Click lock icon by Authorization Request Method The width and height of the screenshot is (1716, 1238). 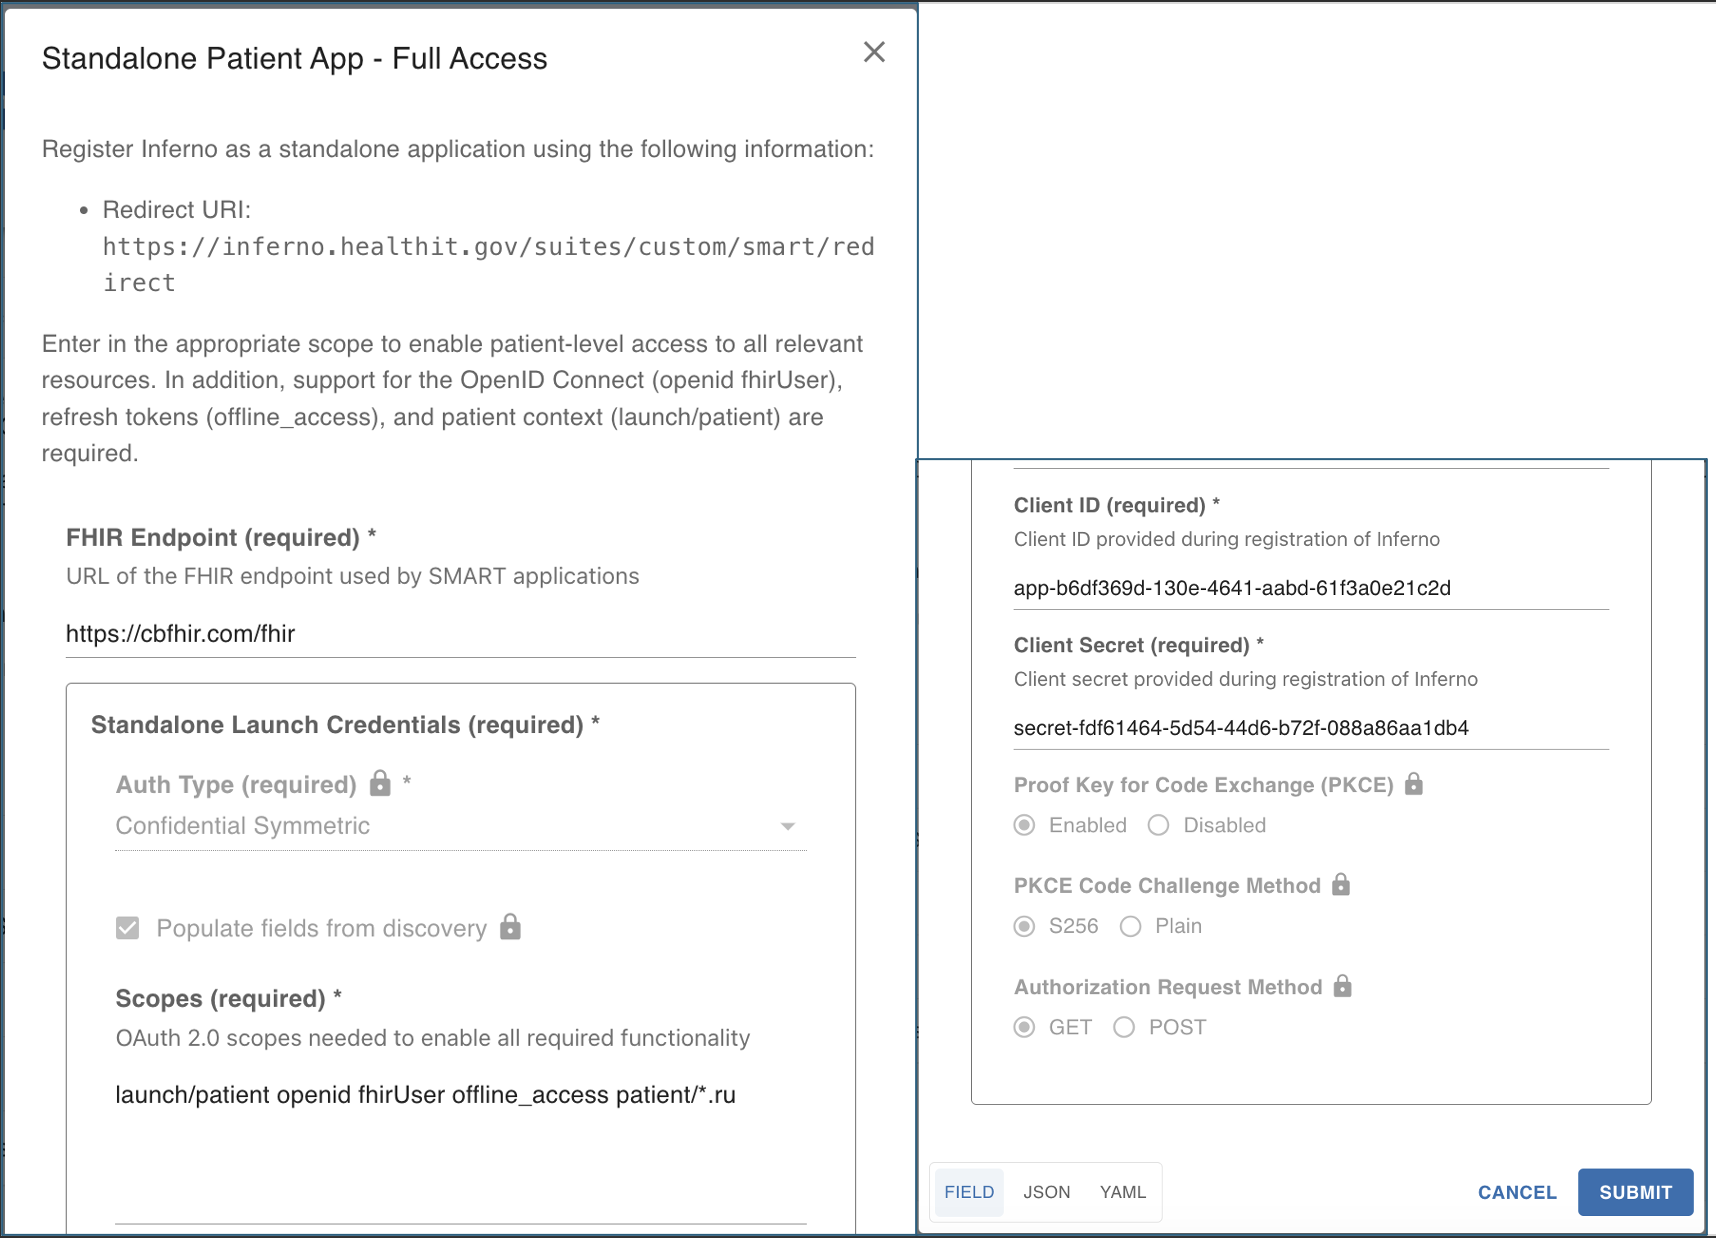(x=1342, y=987)
